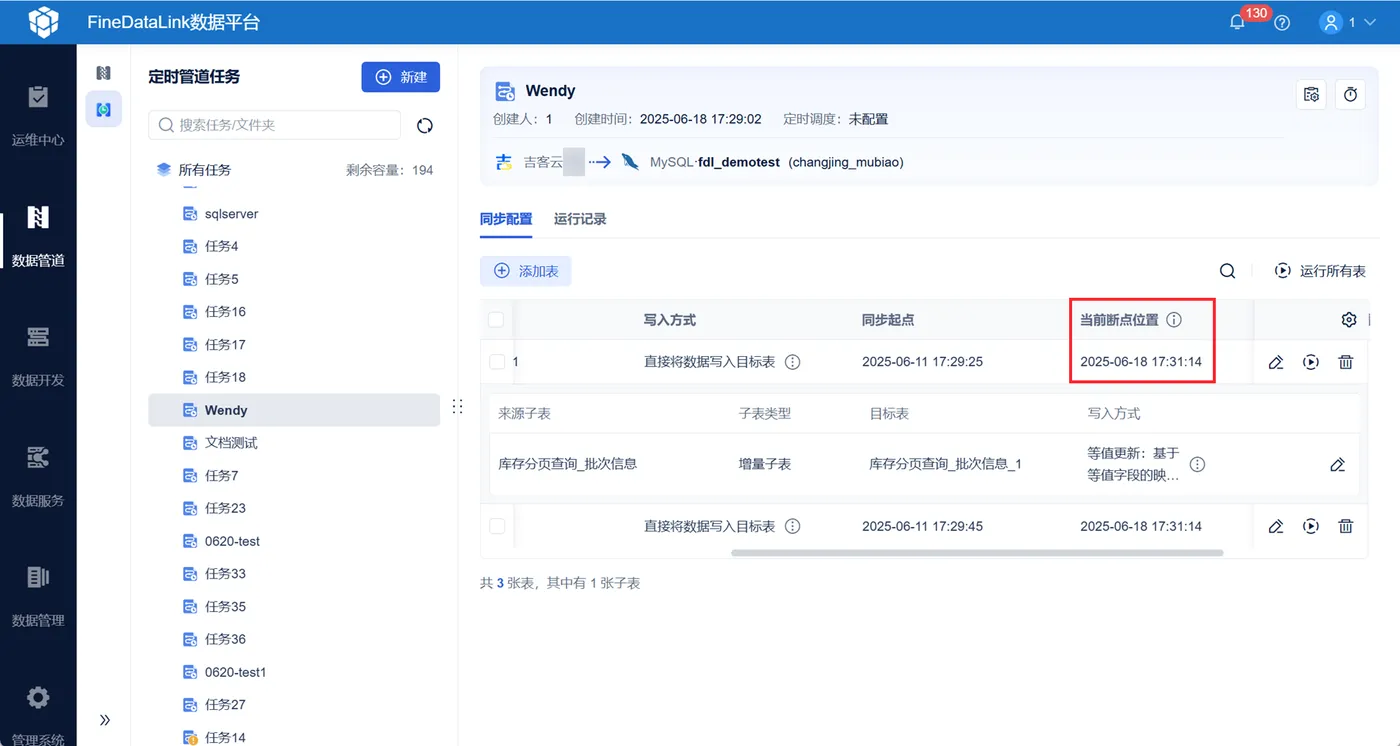Open 数据管道 in the left sidebar

38,236
